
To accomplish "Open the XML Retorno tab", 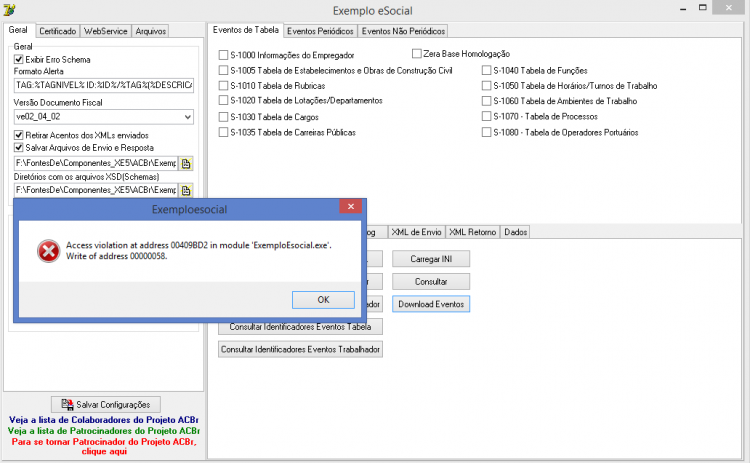I will pyautogui.click(x=472, y=232).
